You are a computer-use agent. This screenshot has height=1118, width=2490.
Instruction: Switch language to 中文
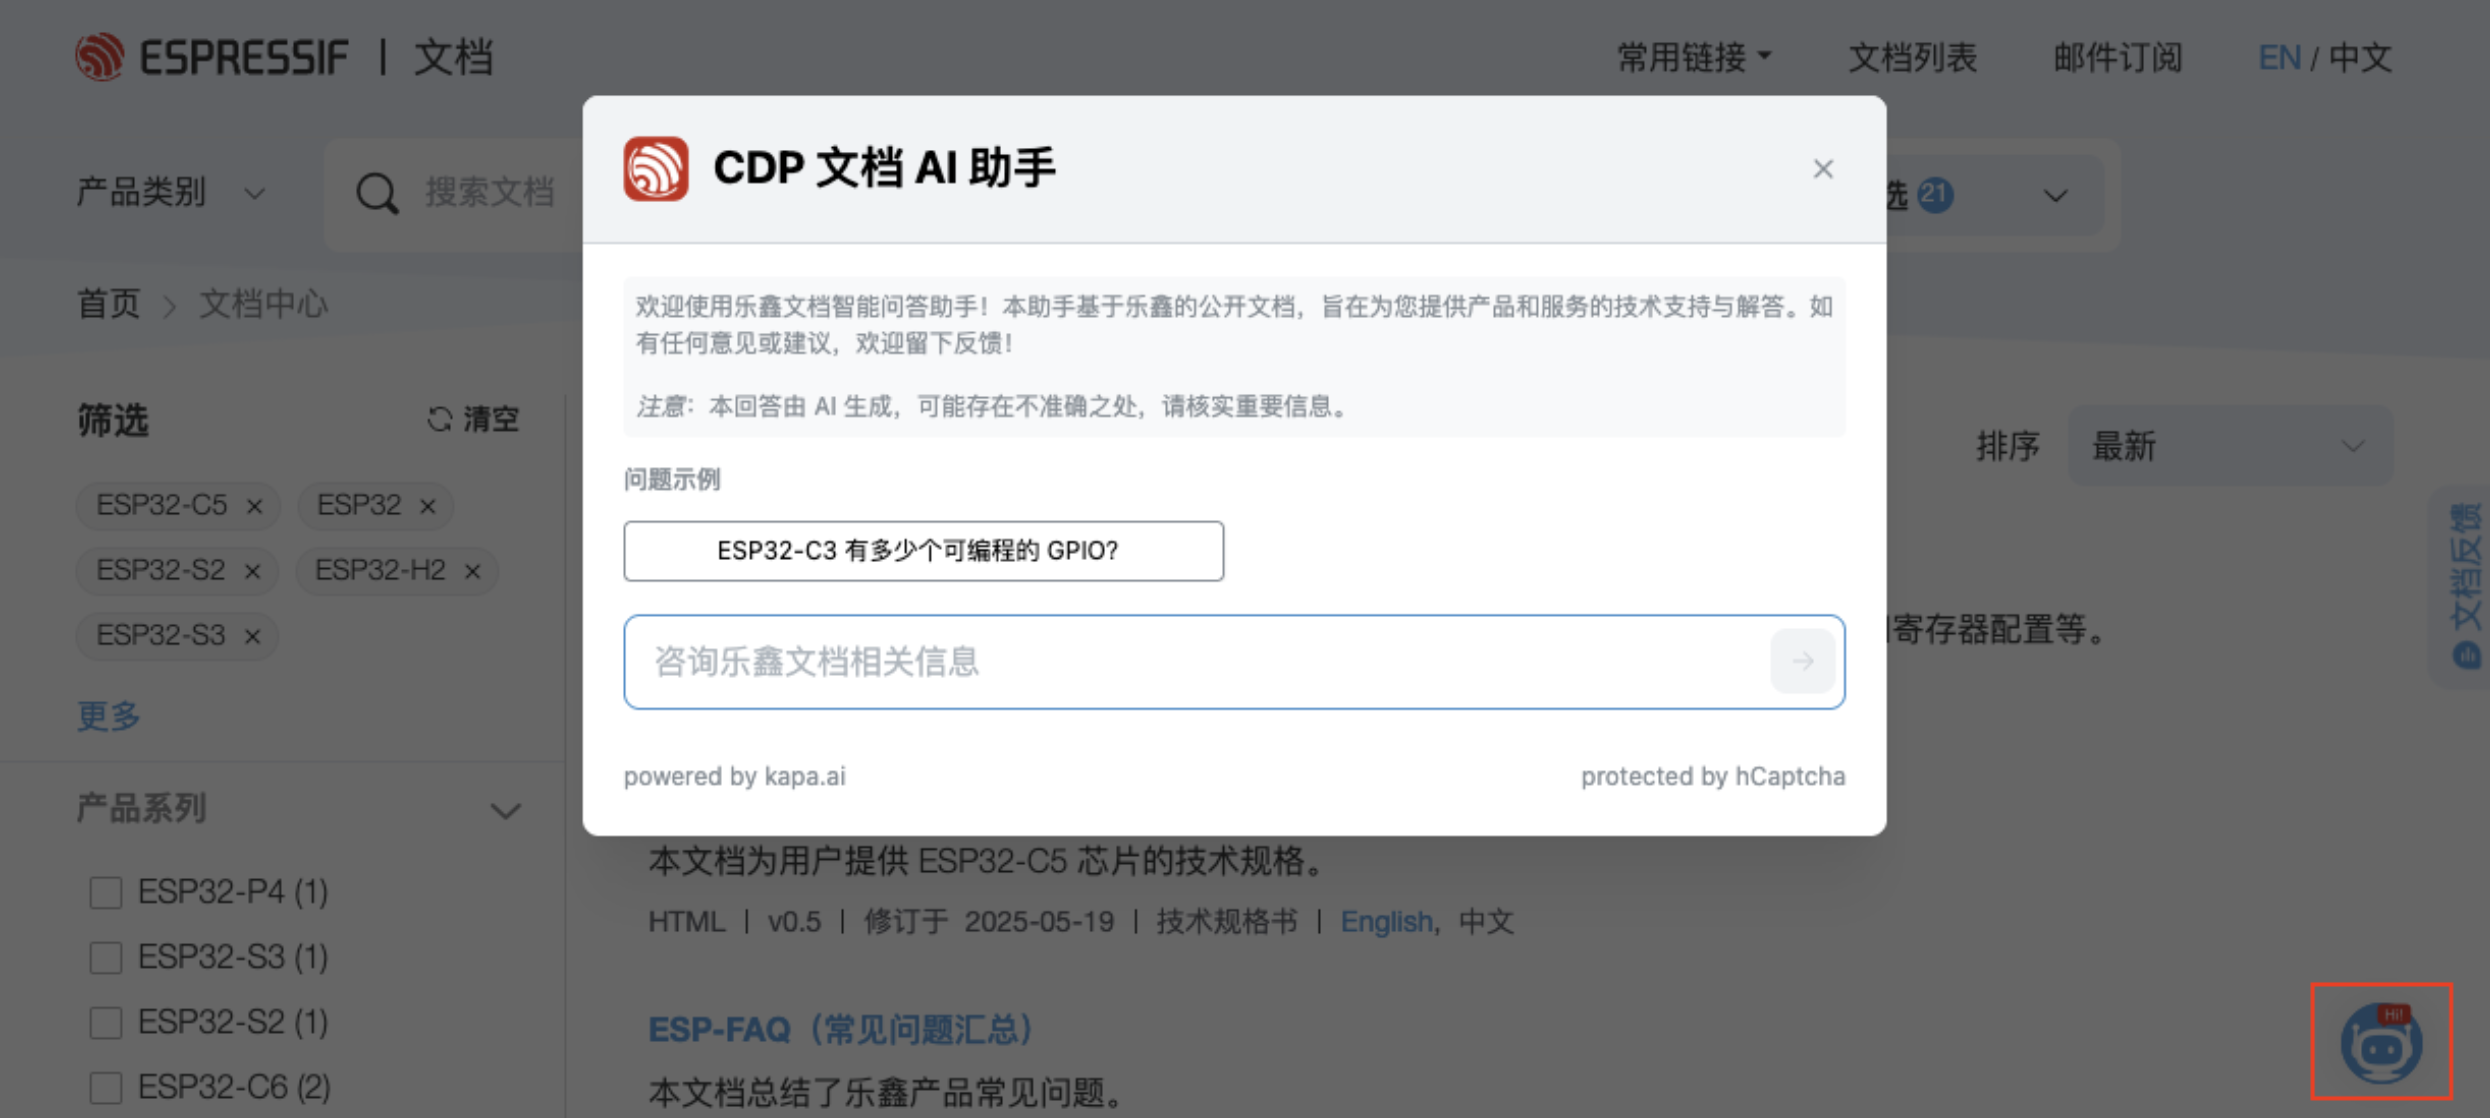coord(2360,57)
